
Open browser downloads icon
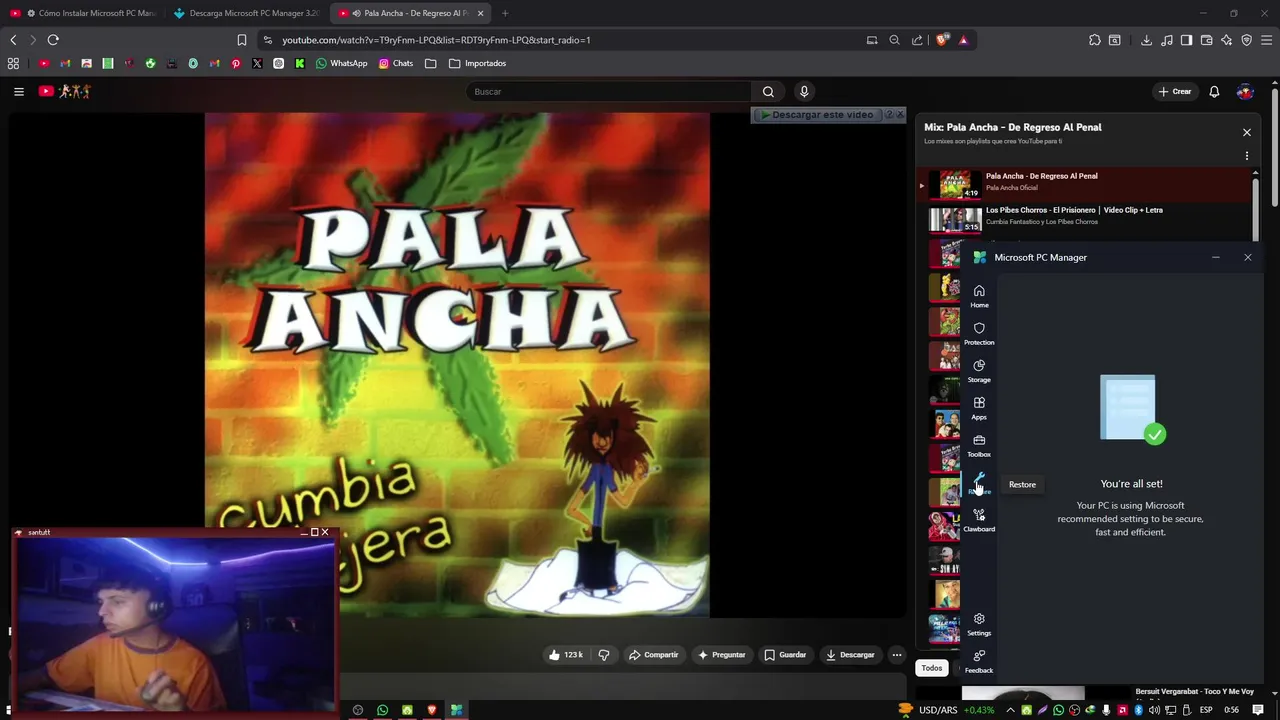[1146, 40]
